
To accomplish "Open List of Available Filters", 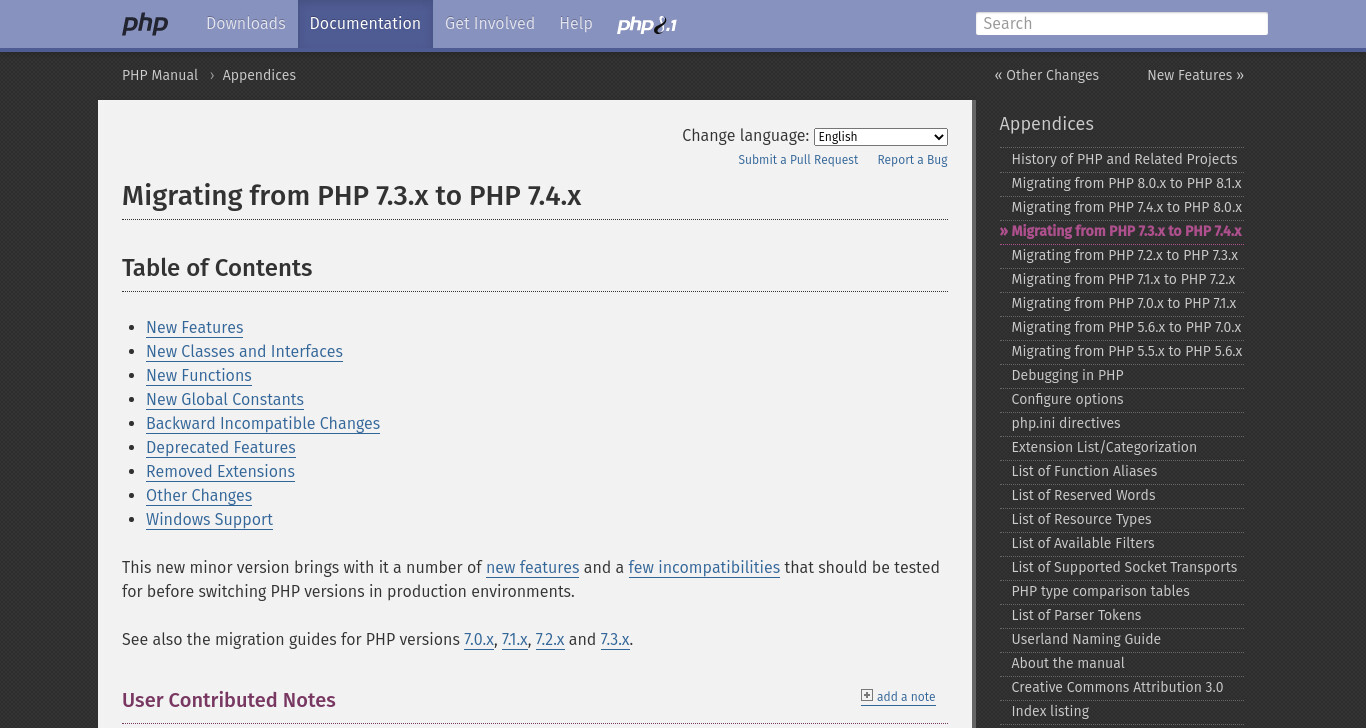I will [1082, 544].
